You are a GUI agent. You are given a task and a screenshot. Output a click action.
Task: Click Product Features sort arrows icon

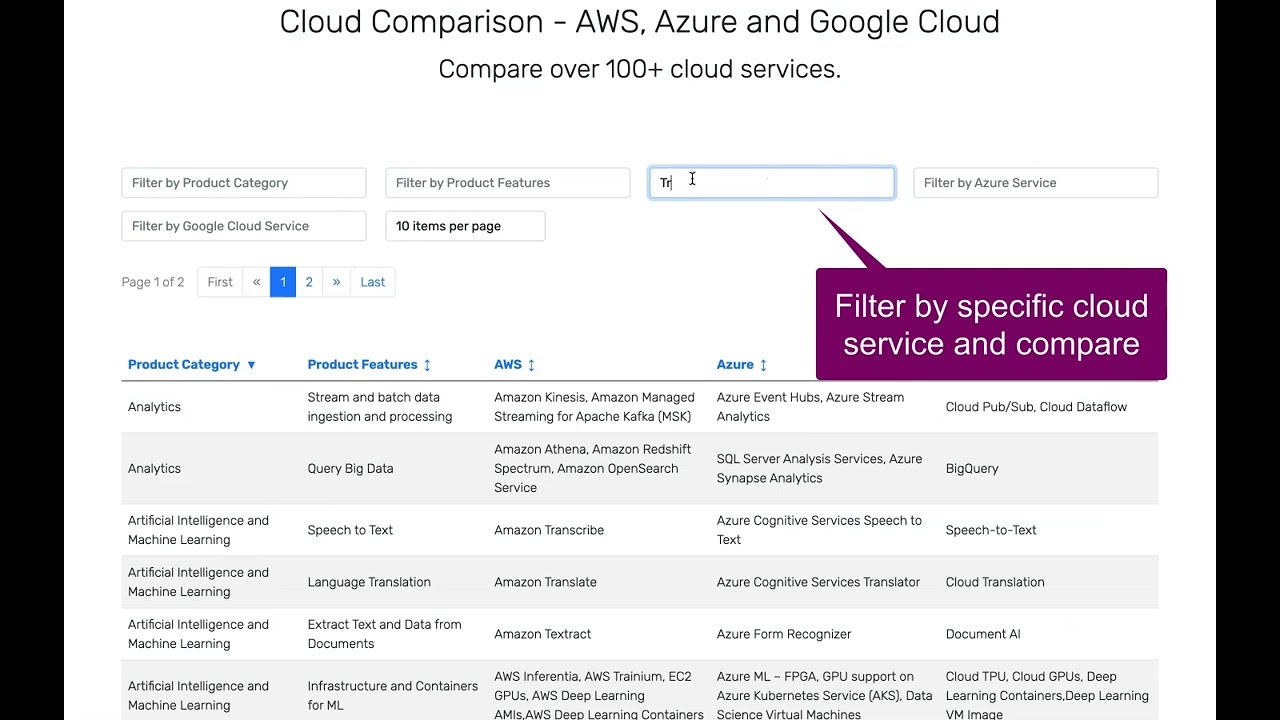click(427, 365)
